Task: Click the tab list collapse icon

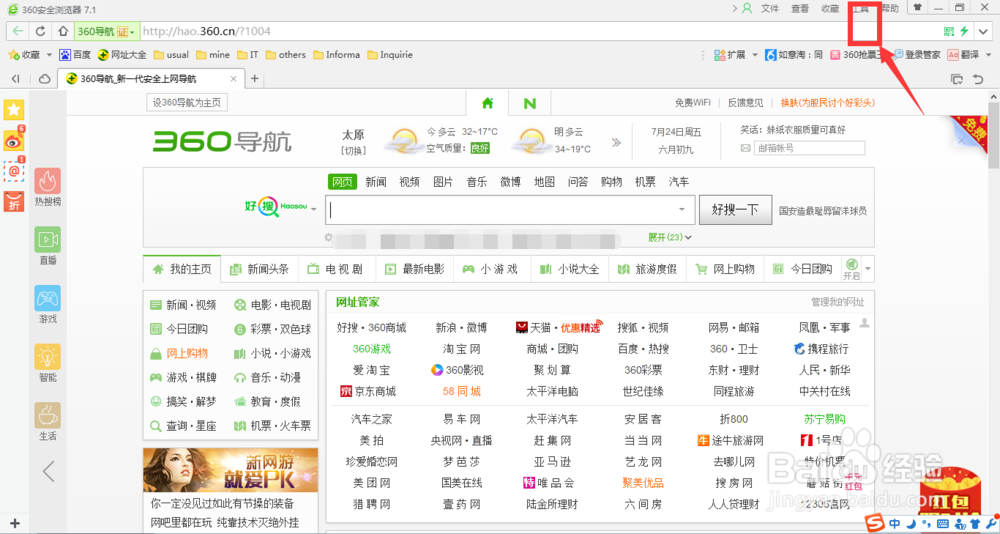Action: (x=16, y=79)
